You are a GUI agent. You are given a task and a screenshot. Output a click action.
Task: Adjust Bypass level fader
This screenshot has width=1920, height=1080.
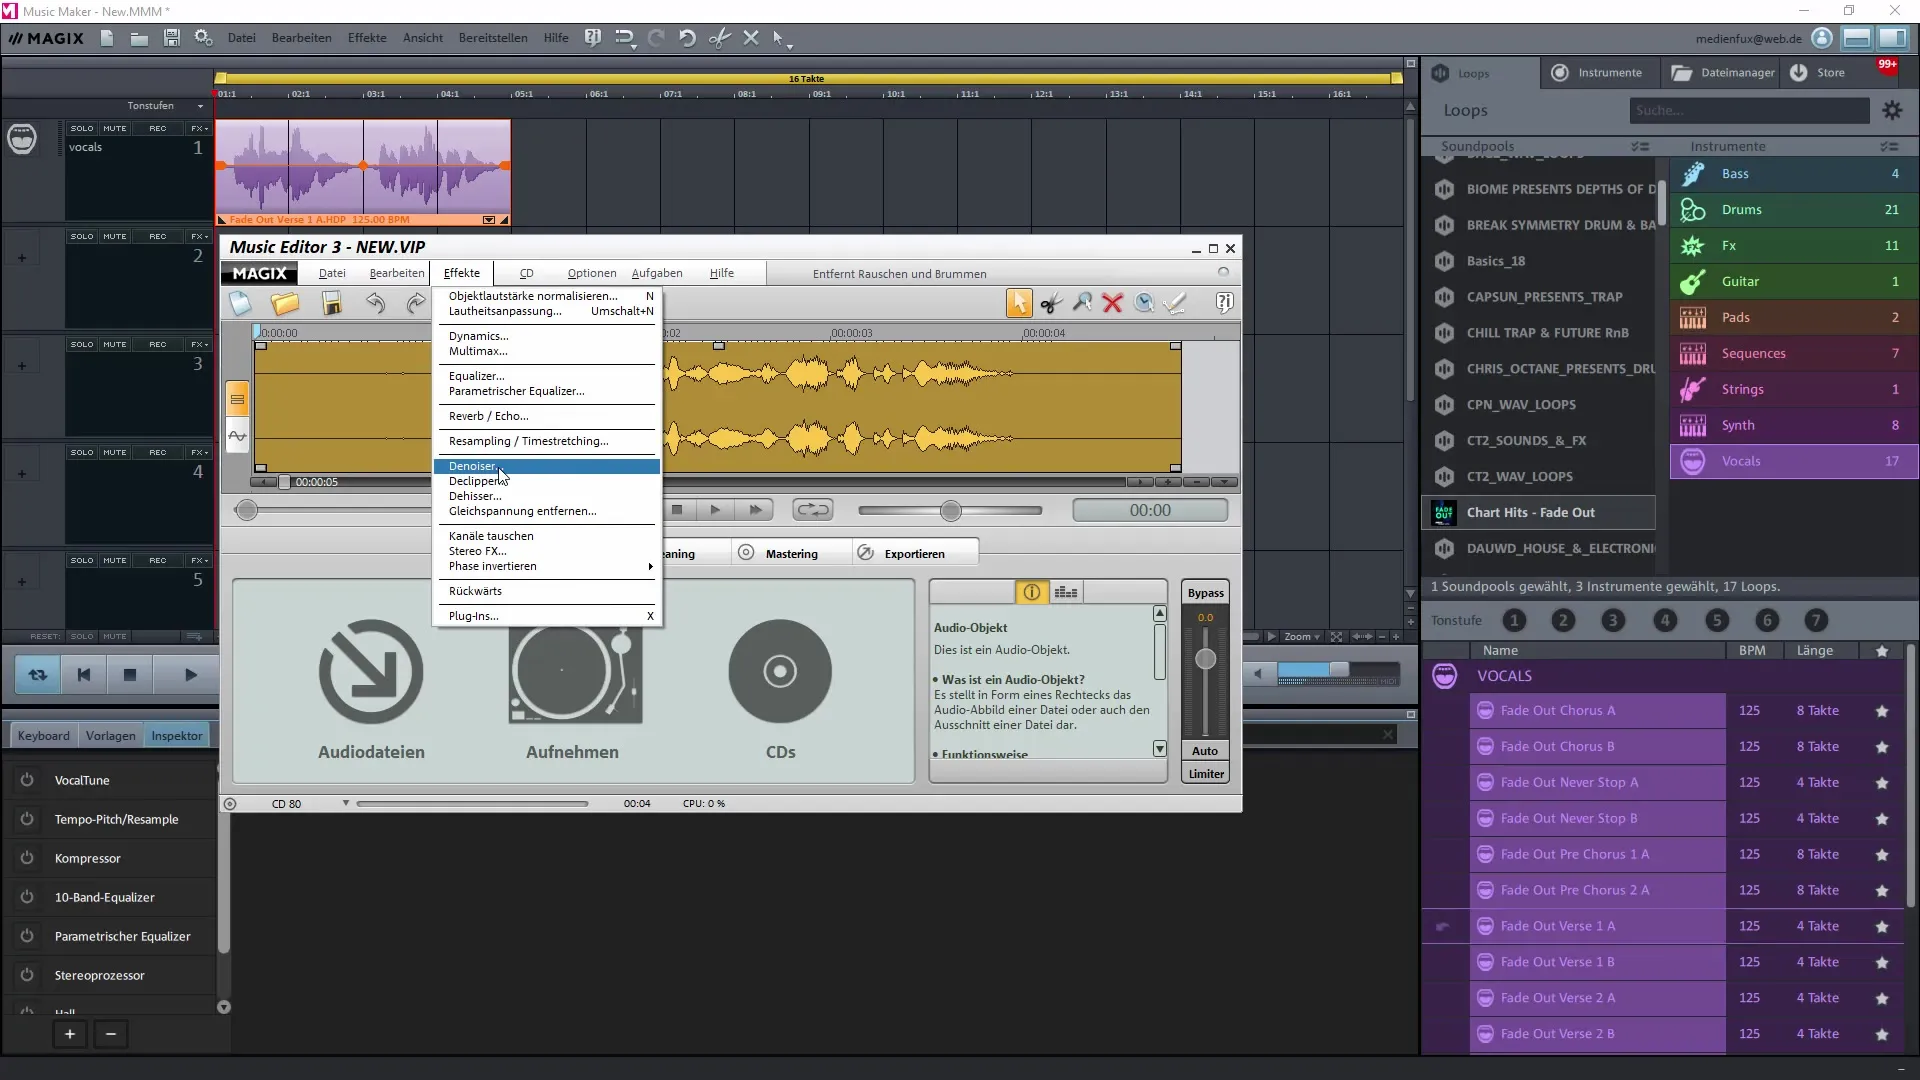pos(1205,659)
